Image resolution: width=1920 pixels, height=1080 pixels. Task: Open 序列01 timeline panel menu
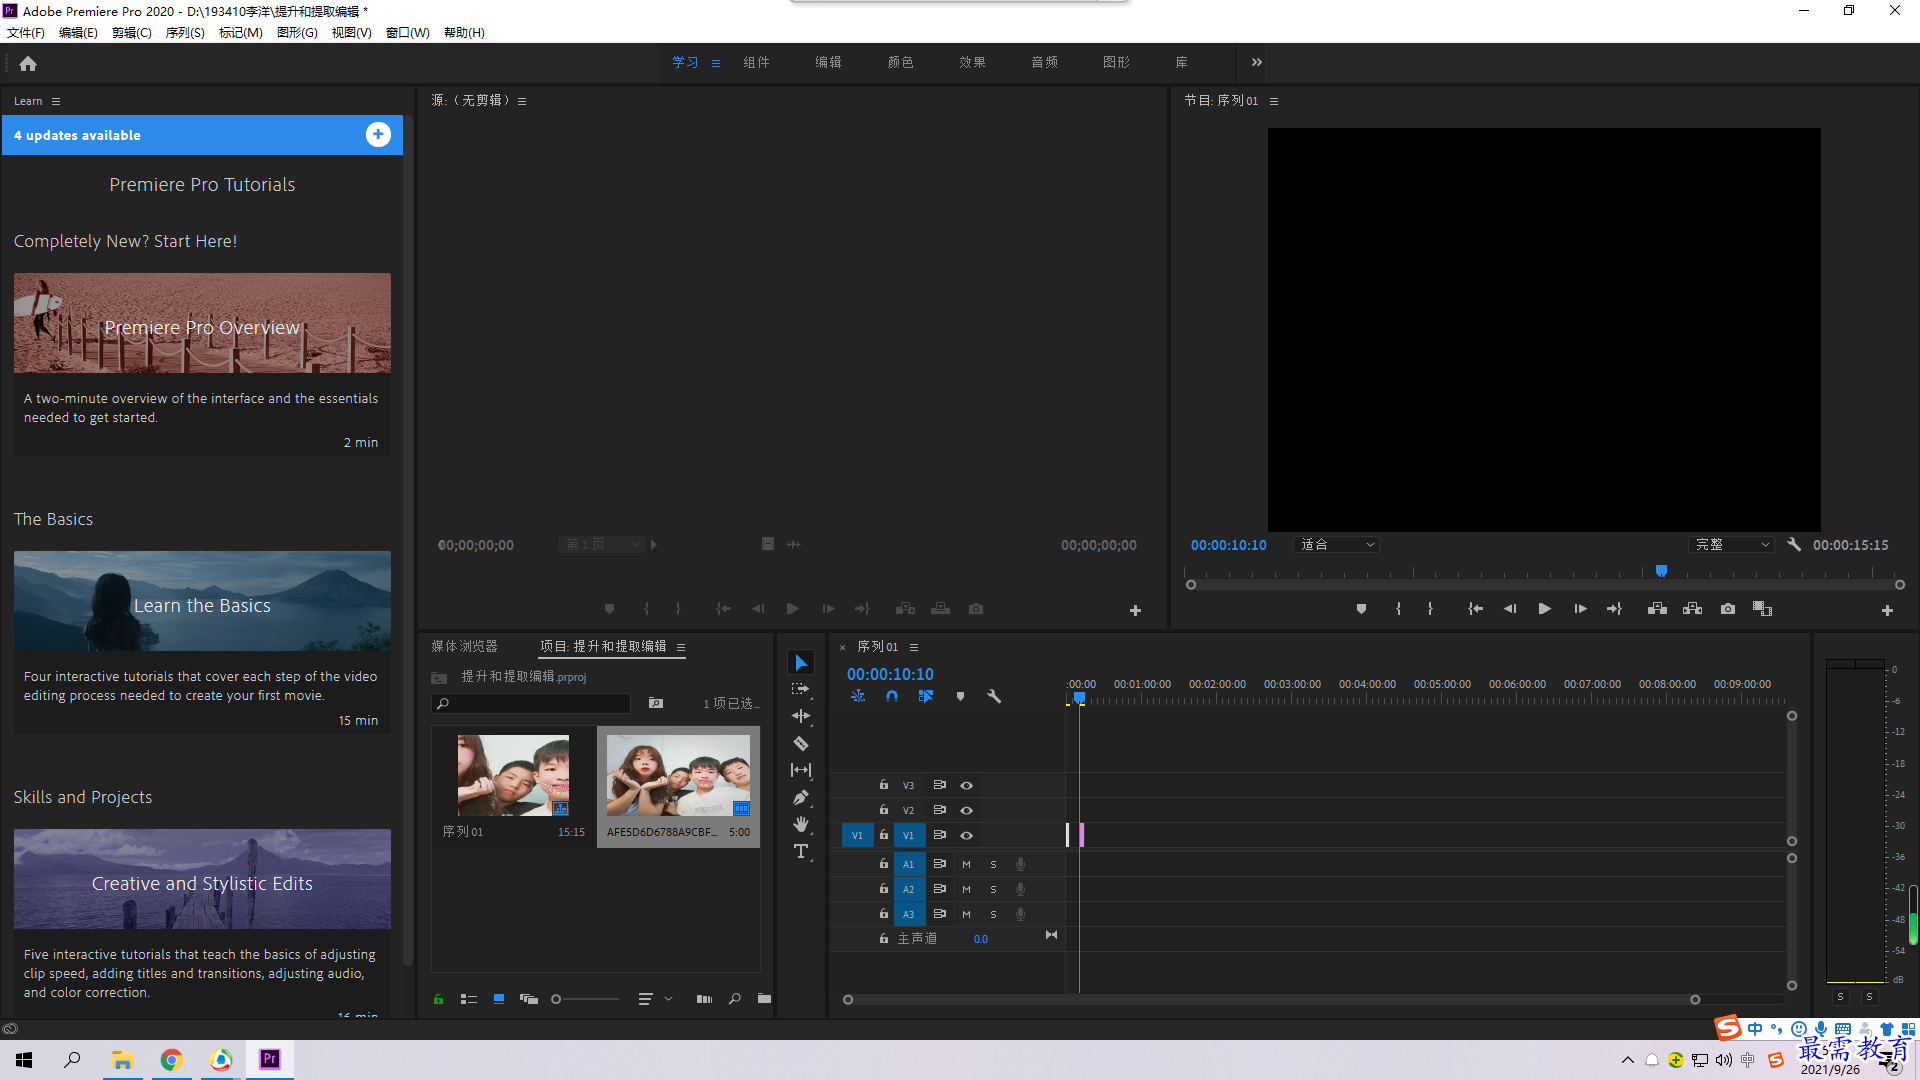click(x=914, y=647)
